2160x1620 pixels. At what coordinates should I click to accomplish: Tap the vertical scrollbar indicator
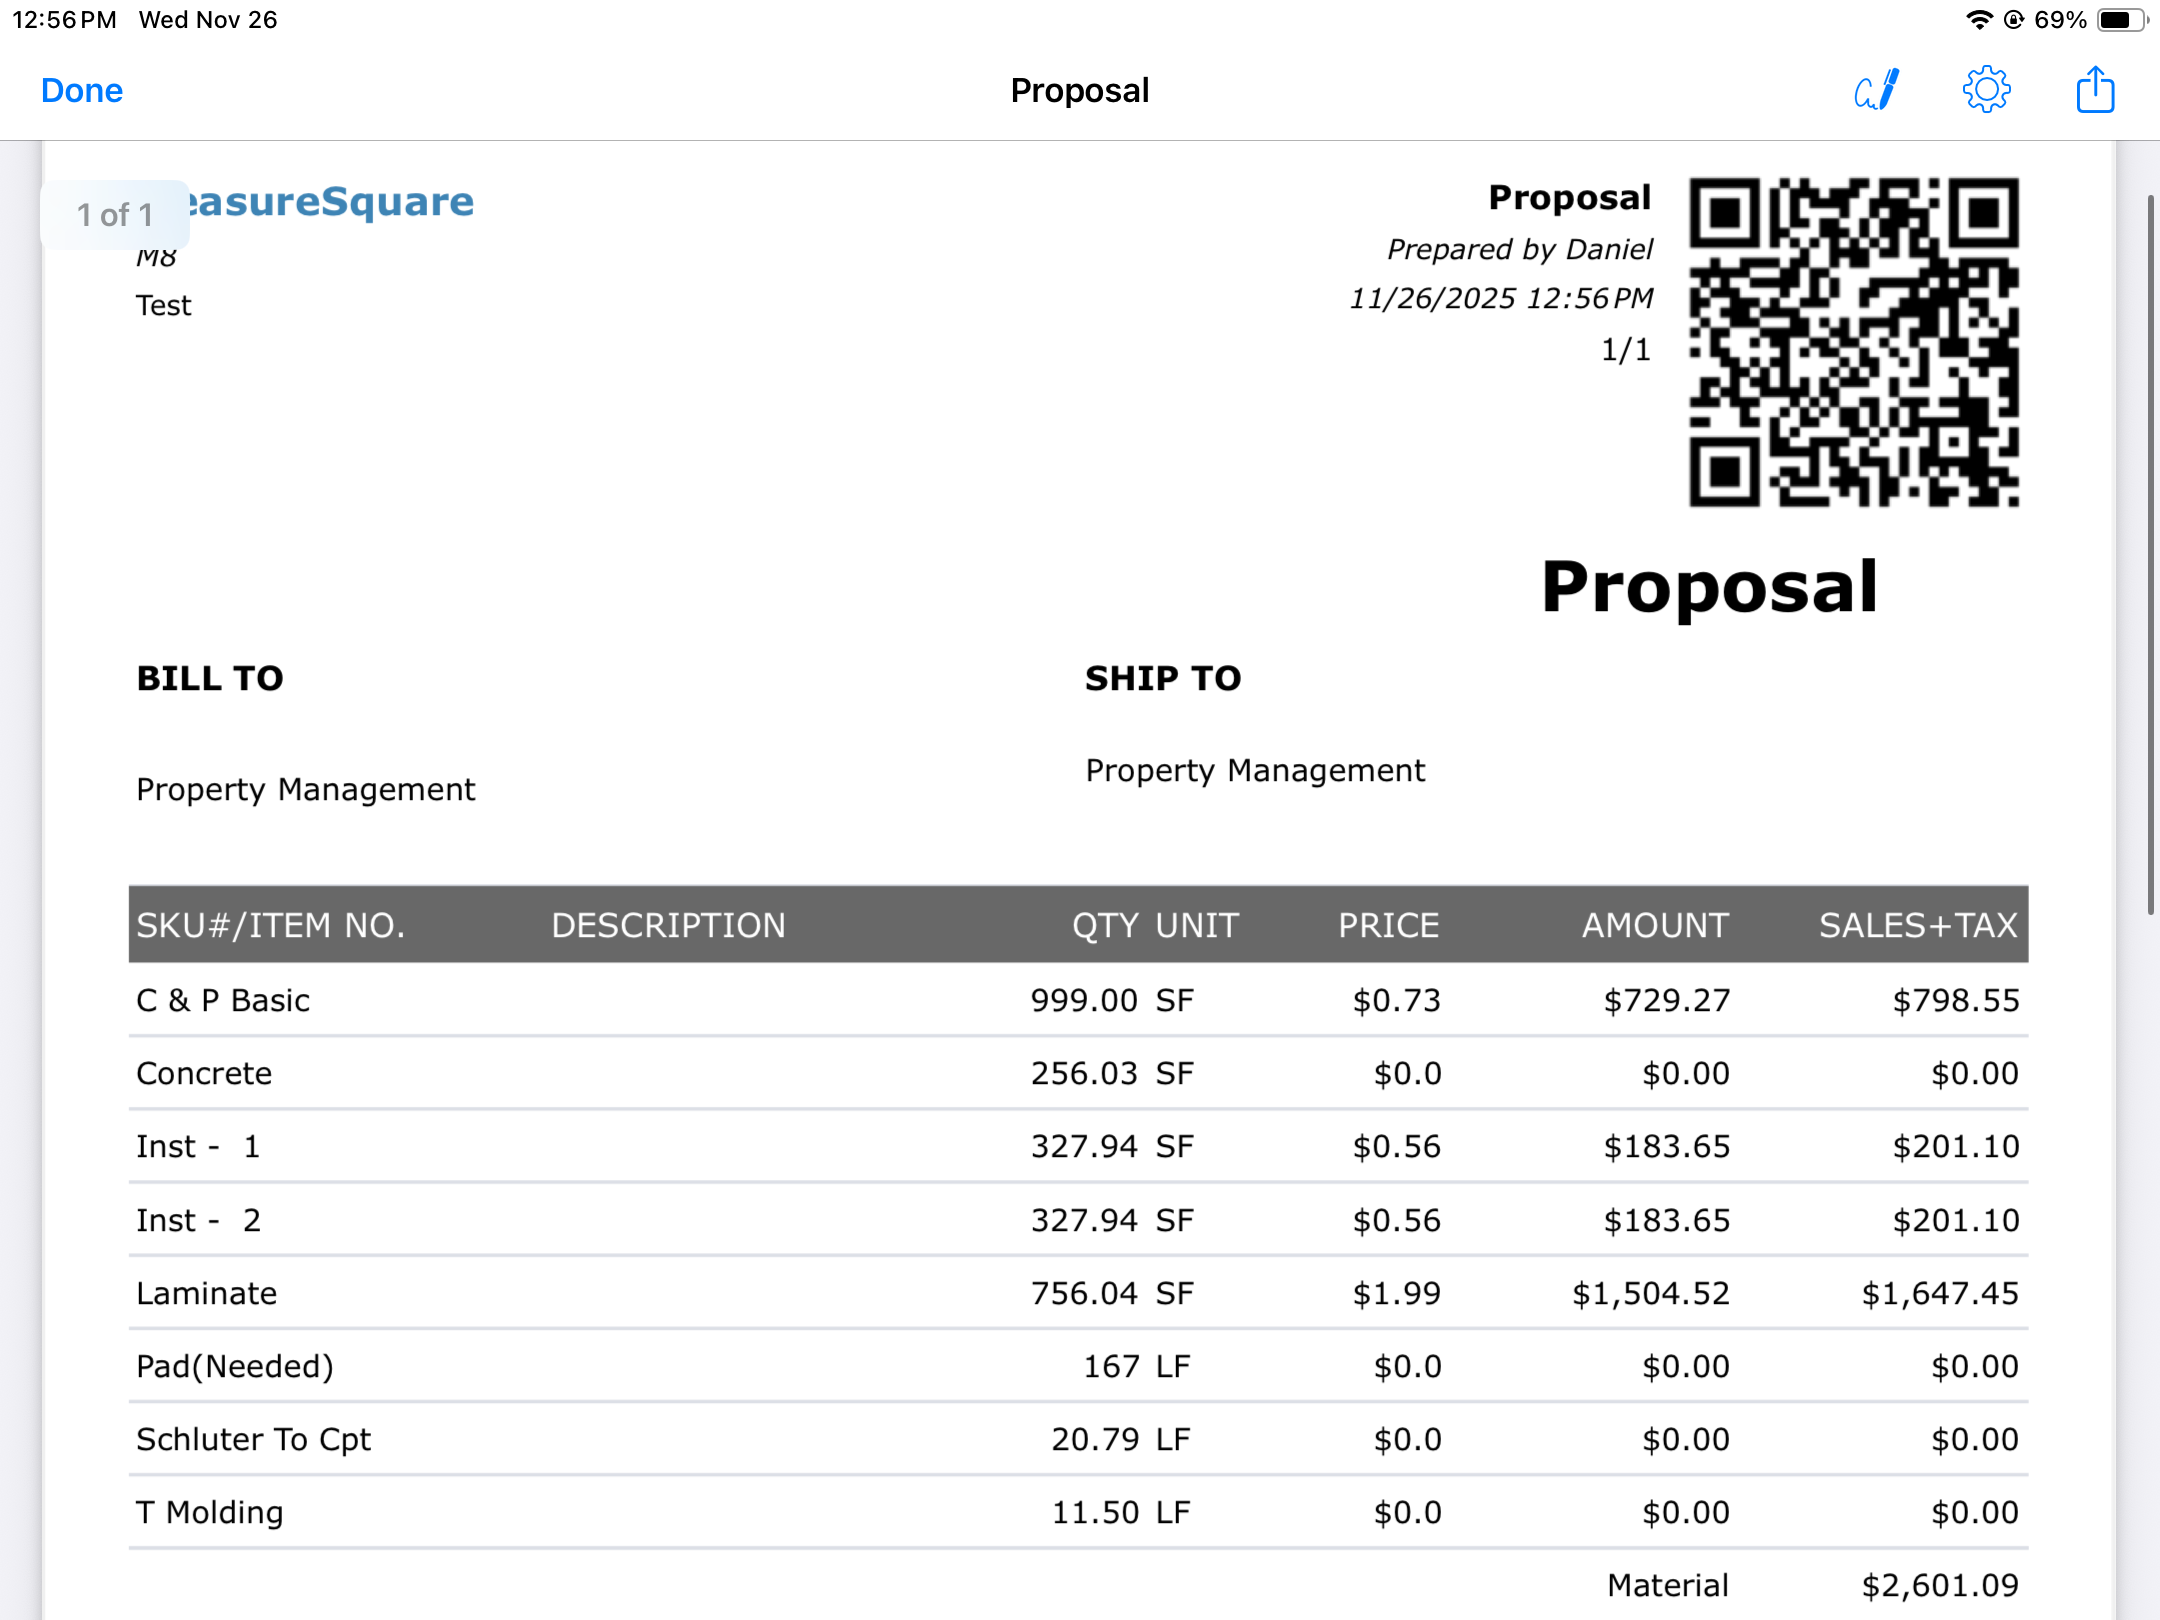(x=2150, y=555)
